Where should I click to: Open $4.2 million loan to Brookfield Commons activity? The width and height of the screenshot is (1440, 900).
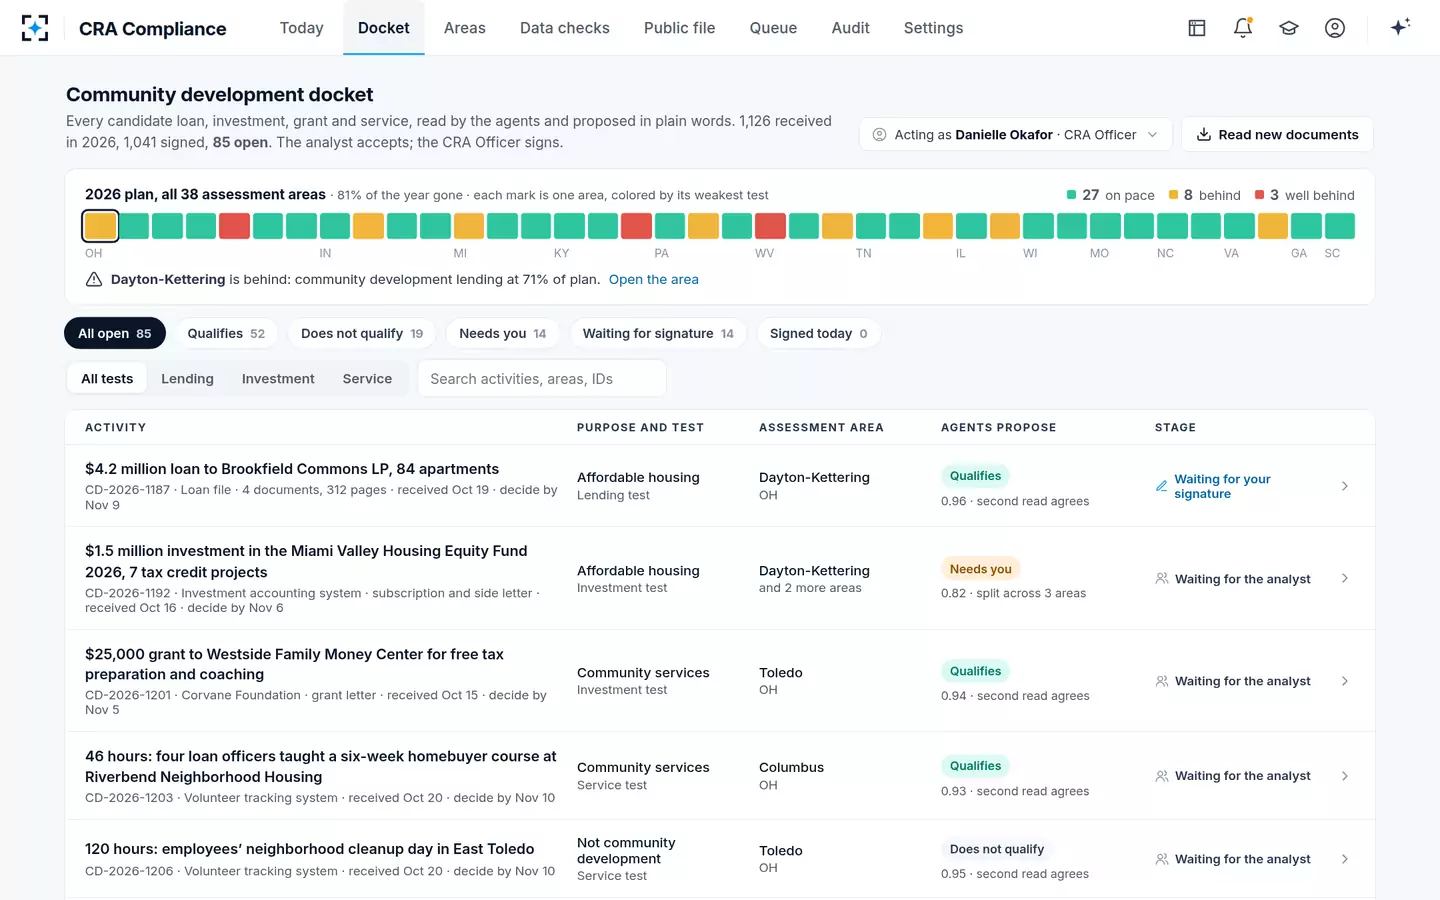coord(292,469)
